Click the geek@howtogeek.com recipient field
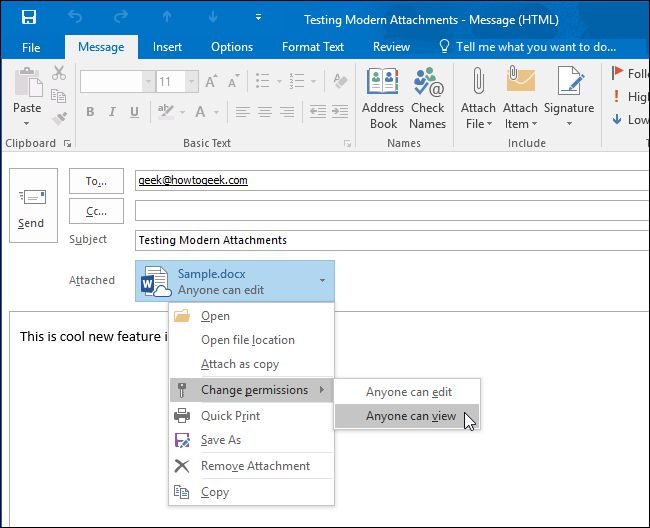Screen dimensions: 650x528 (x=392, y=180)
